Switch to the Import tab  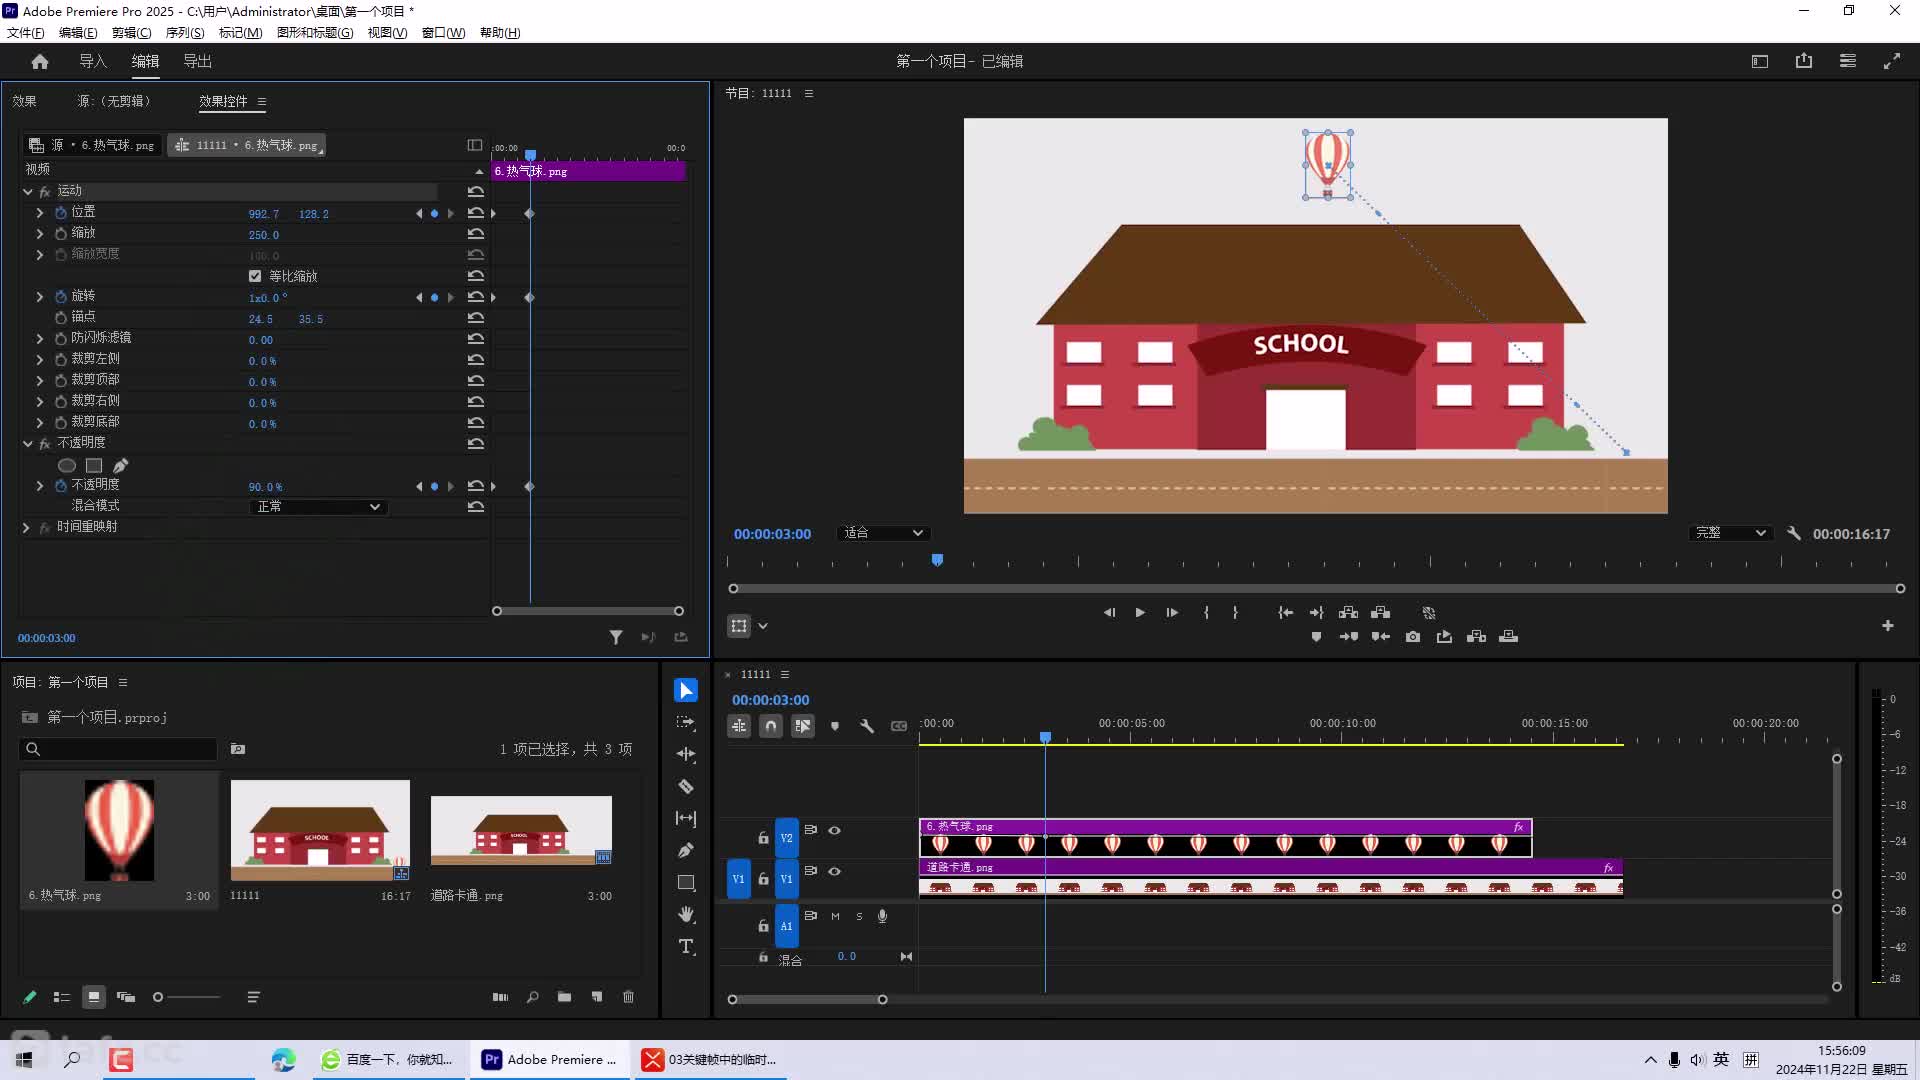coord(93,61)
